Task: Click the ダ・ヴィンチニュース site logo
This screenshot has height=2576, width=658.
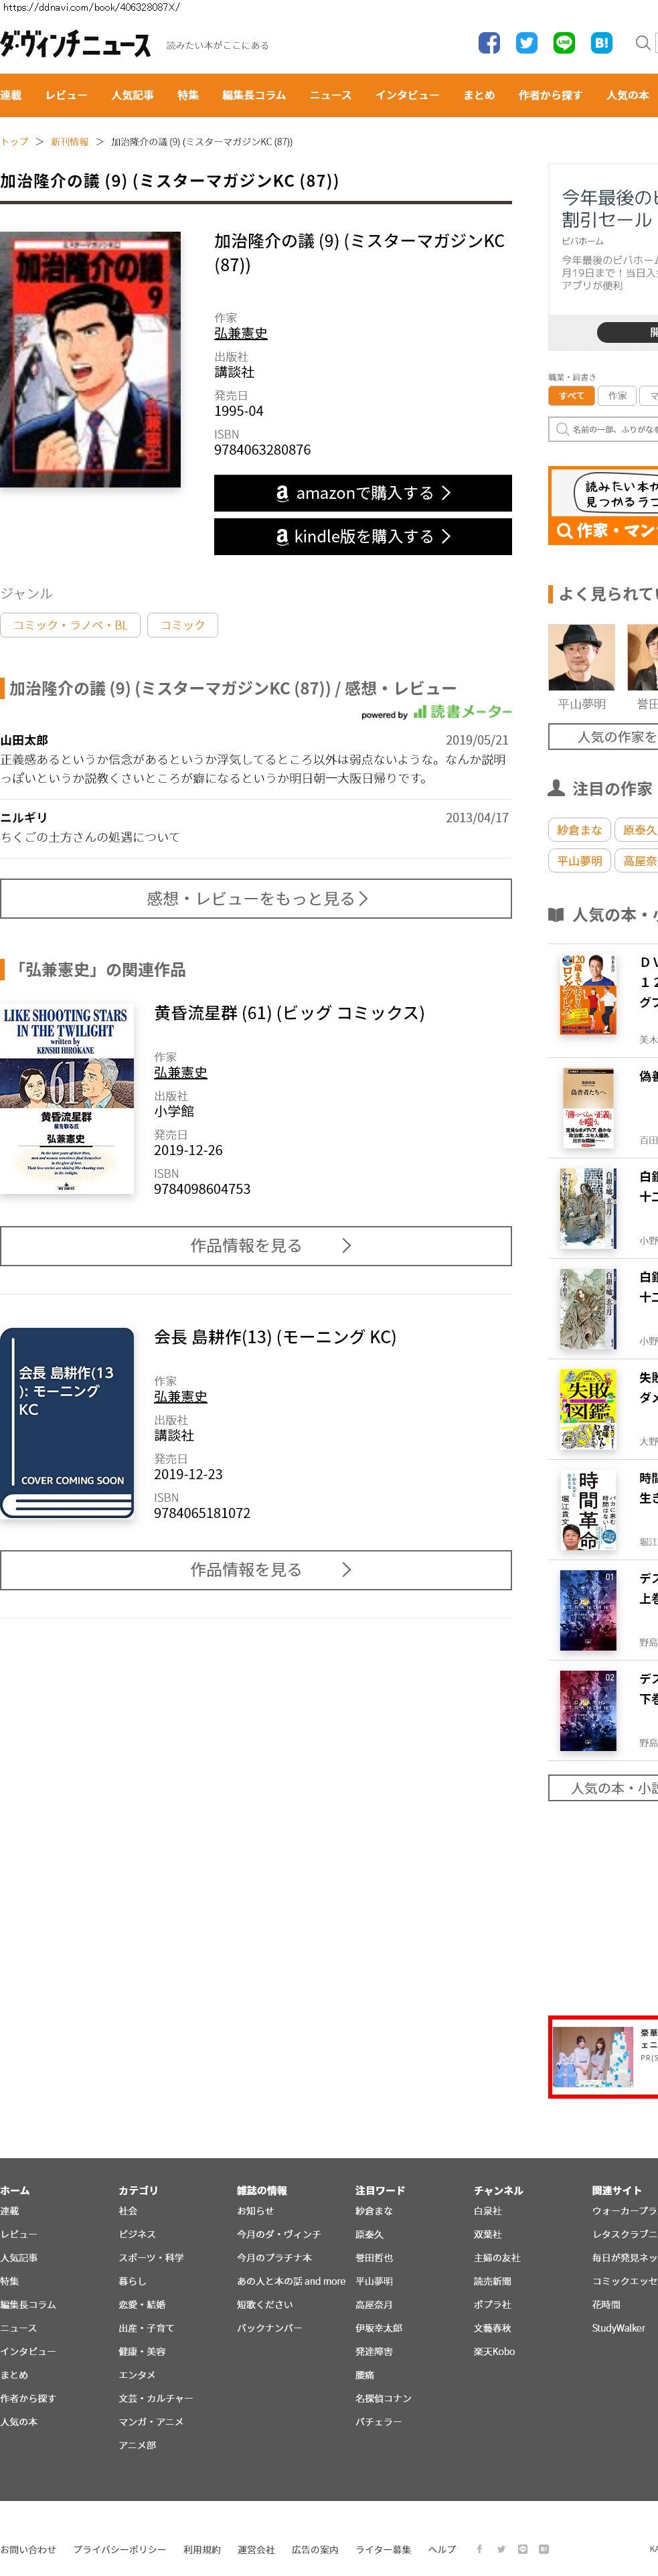Action: [76, 44]
